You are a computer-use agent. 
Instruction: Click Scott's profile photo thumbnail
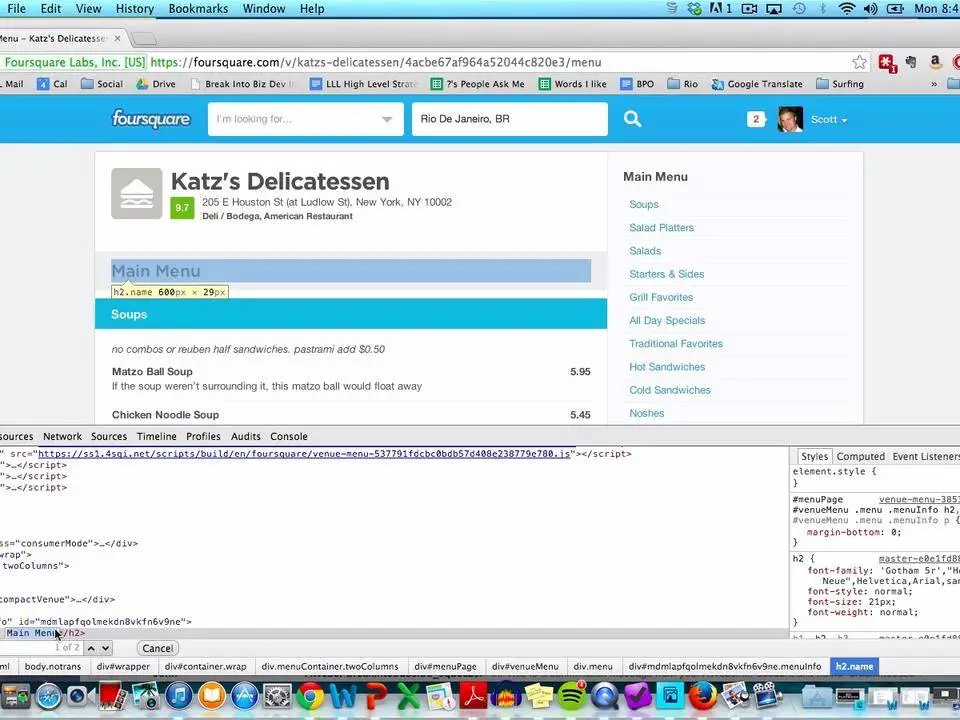tap(790, 119)
